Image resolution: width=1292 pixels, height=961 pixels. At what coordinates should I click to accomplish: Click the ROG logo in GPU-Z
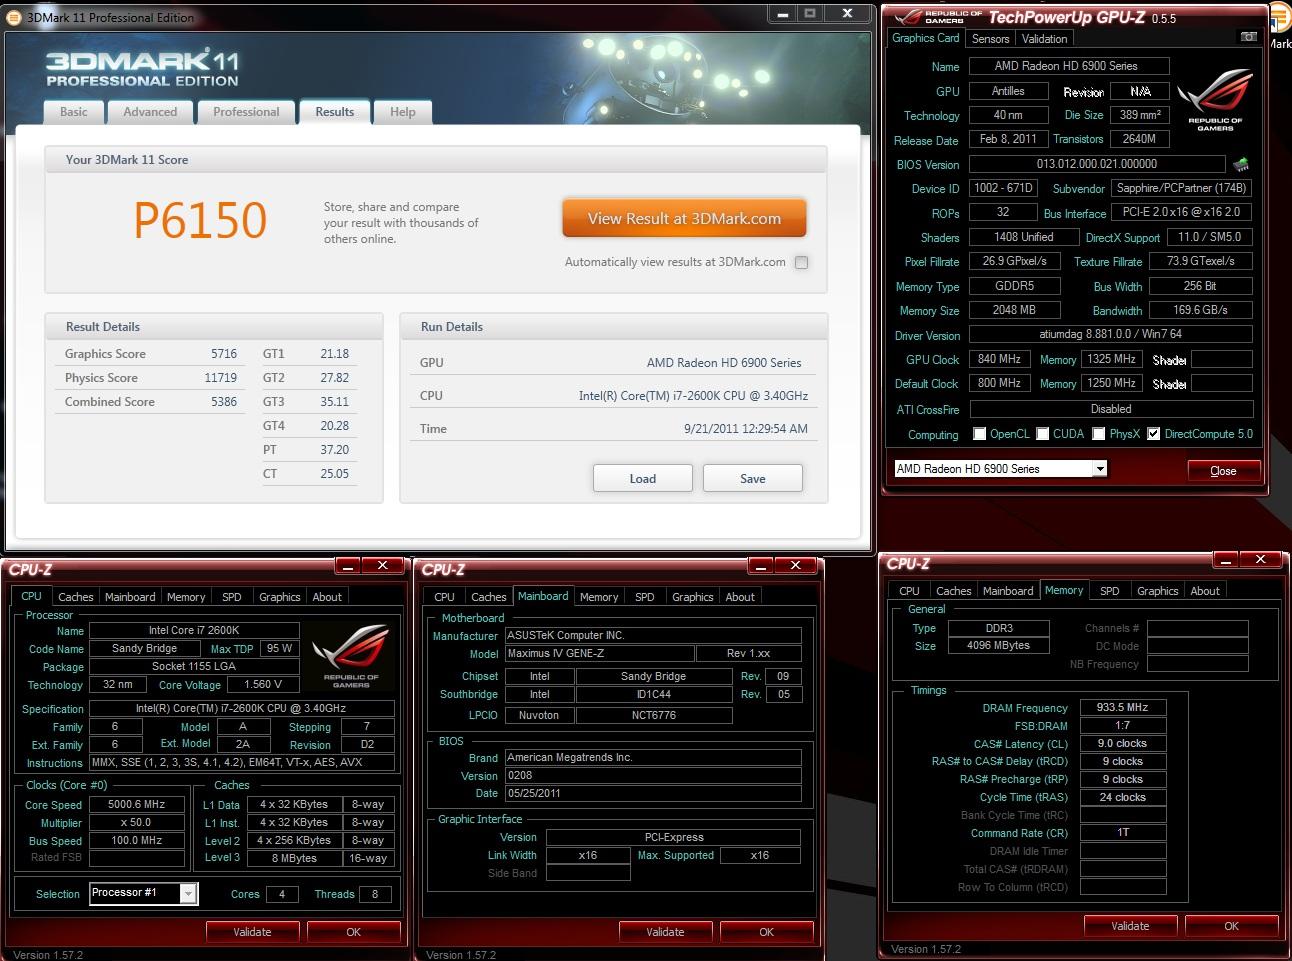(x=1215, y=99)
